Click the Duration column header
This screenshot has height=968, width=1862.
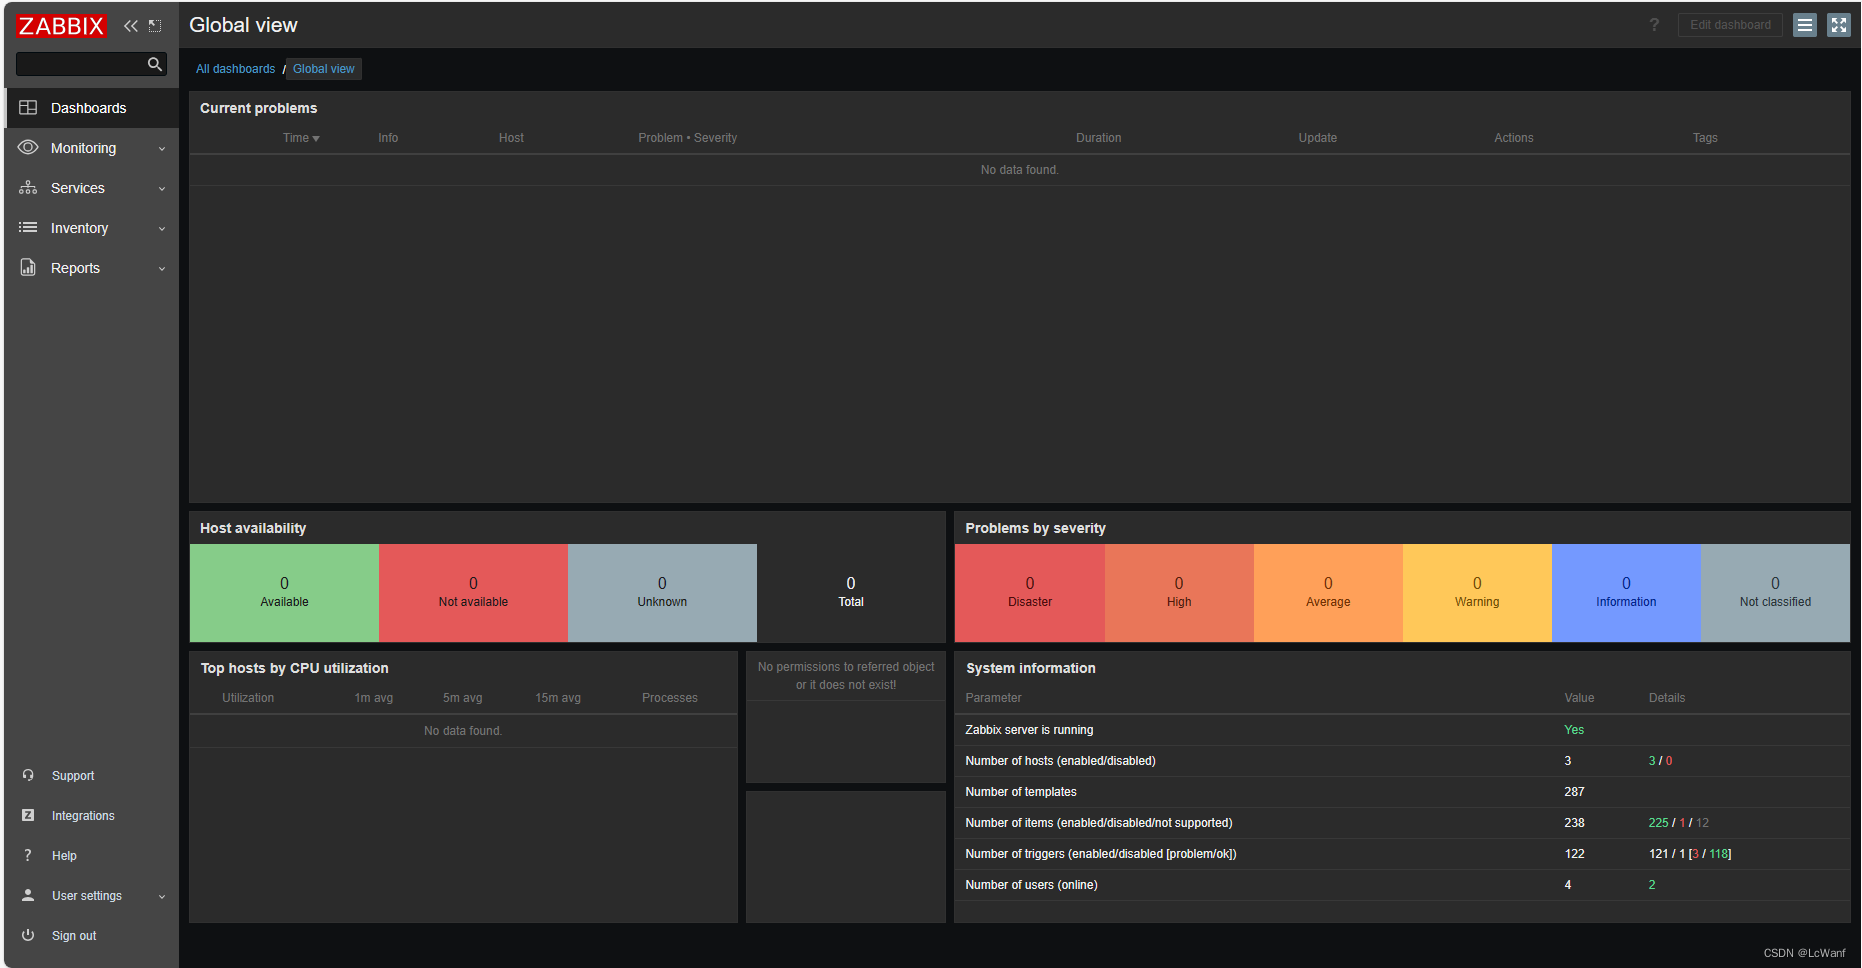(1098, 138)
